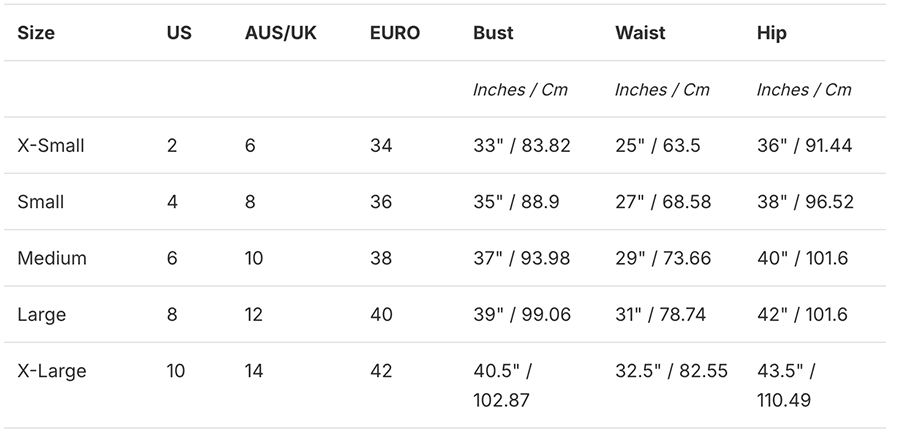Click the X-Large waist value 32.5" / 82.55
Image resolution: width=900 pixels, height=436 pixels.
(x=671, y=371)
